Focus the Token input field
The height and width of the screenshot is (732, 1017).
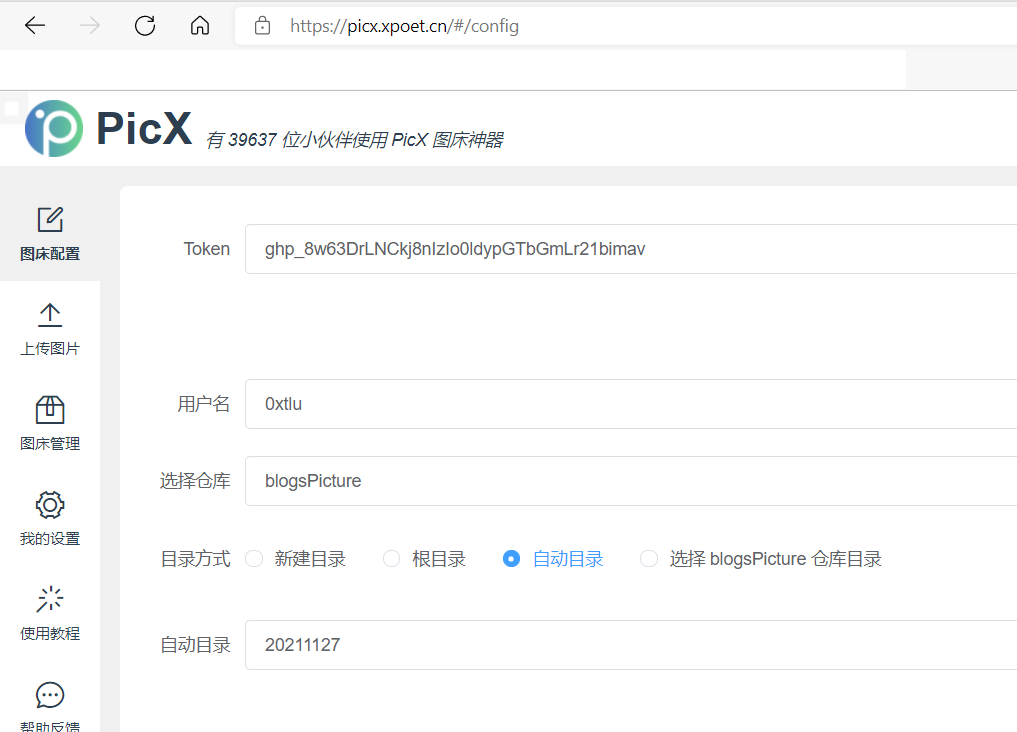630,249
